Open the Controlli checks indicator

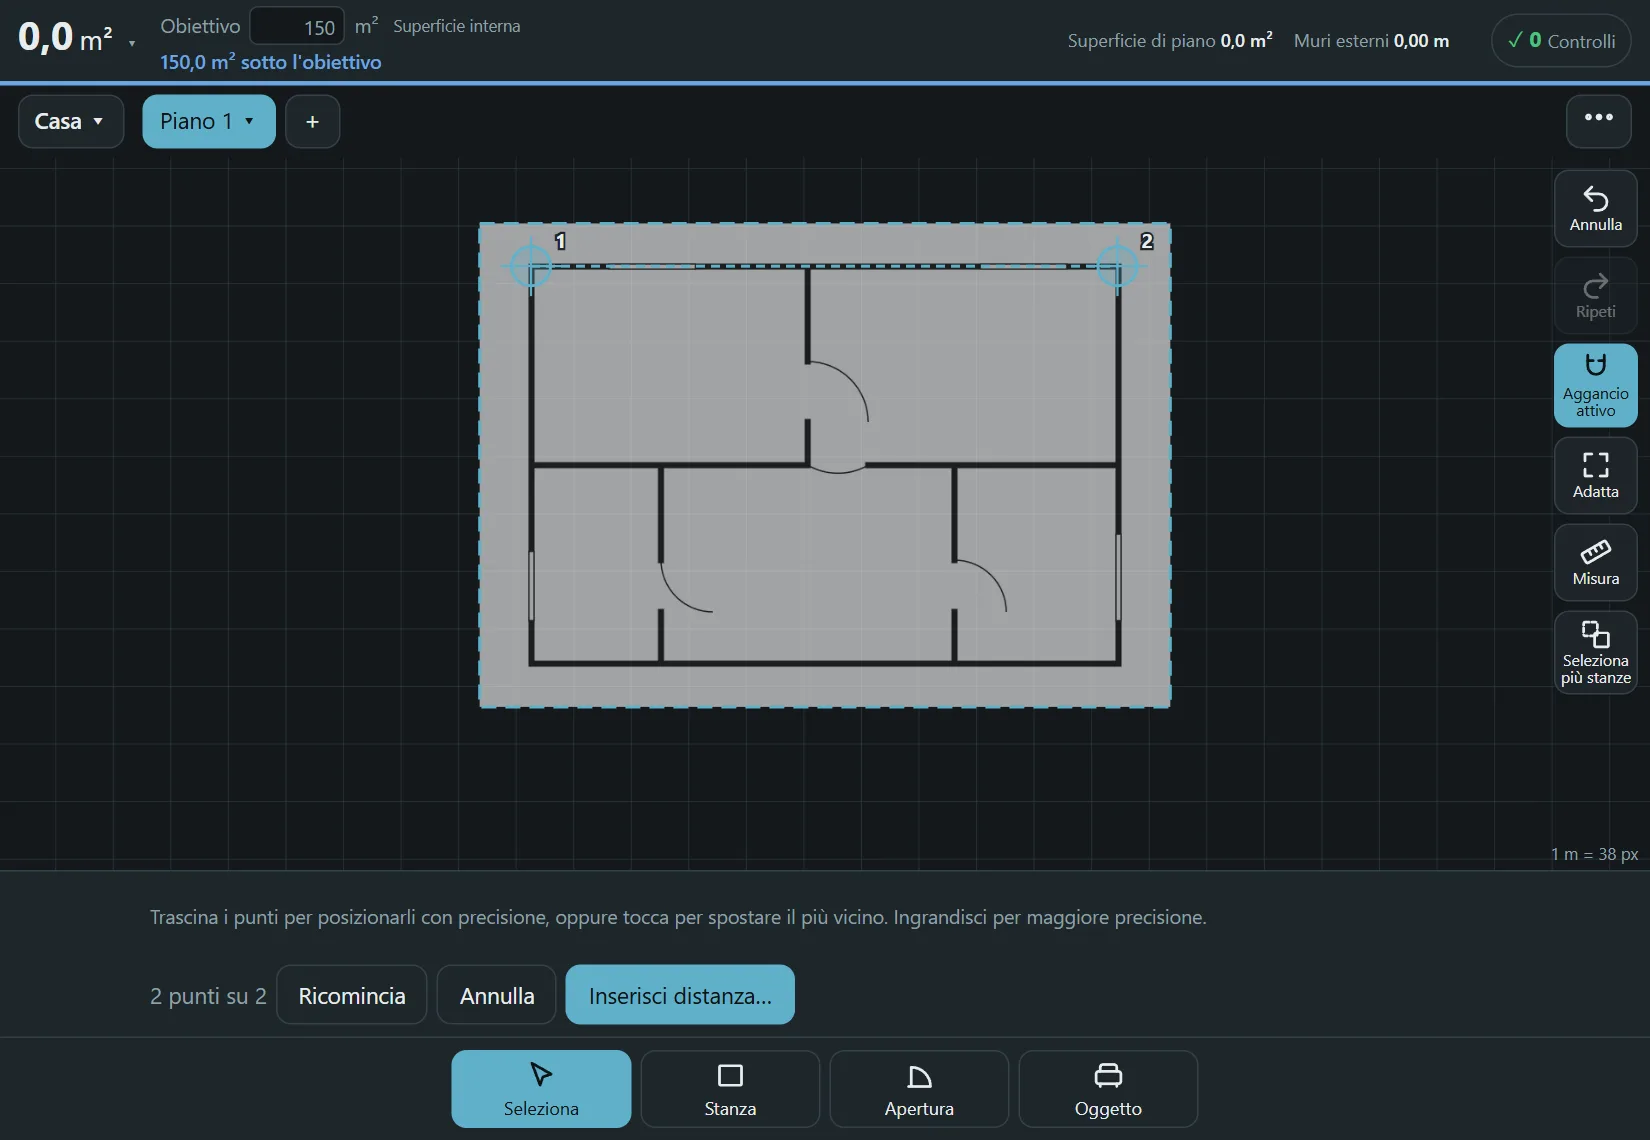pos(1561,41)
